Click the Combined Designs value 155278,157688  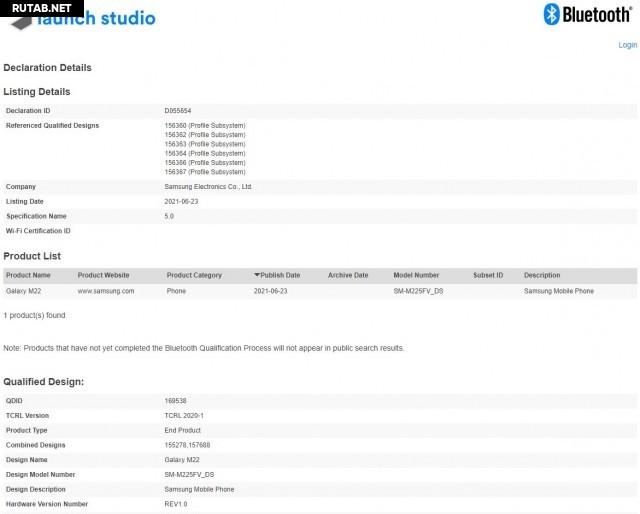pos(187,445)
